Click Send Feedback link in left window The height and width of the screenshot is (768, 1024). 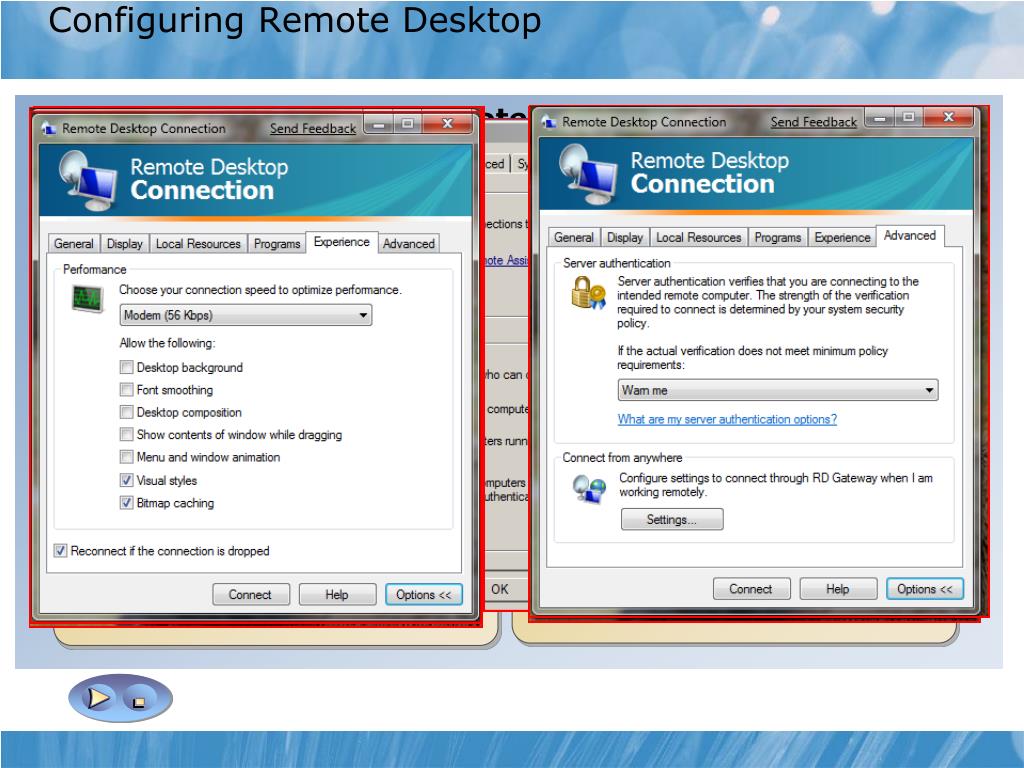(x=313, y=129)
